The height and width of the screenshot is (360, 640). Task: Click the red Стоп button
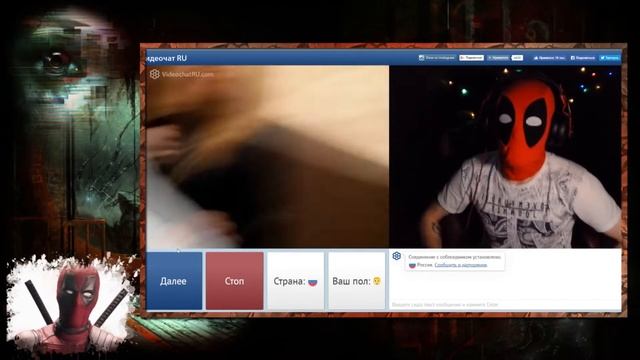click(235, 281)
